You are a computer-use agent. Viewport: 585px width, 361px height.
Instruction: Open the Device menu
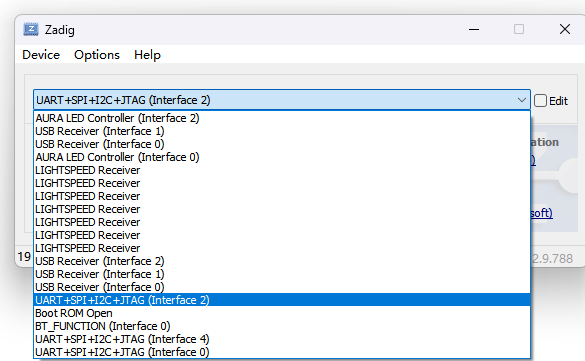point(41,55)
